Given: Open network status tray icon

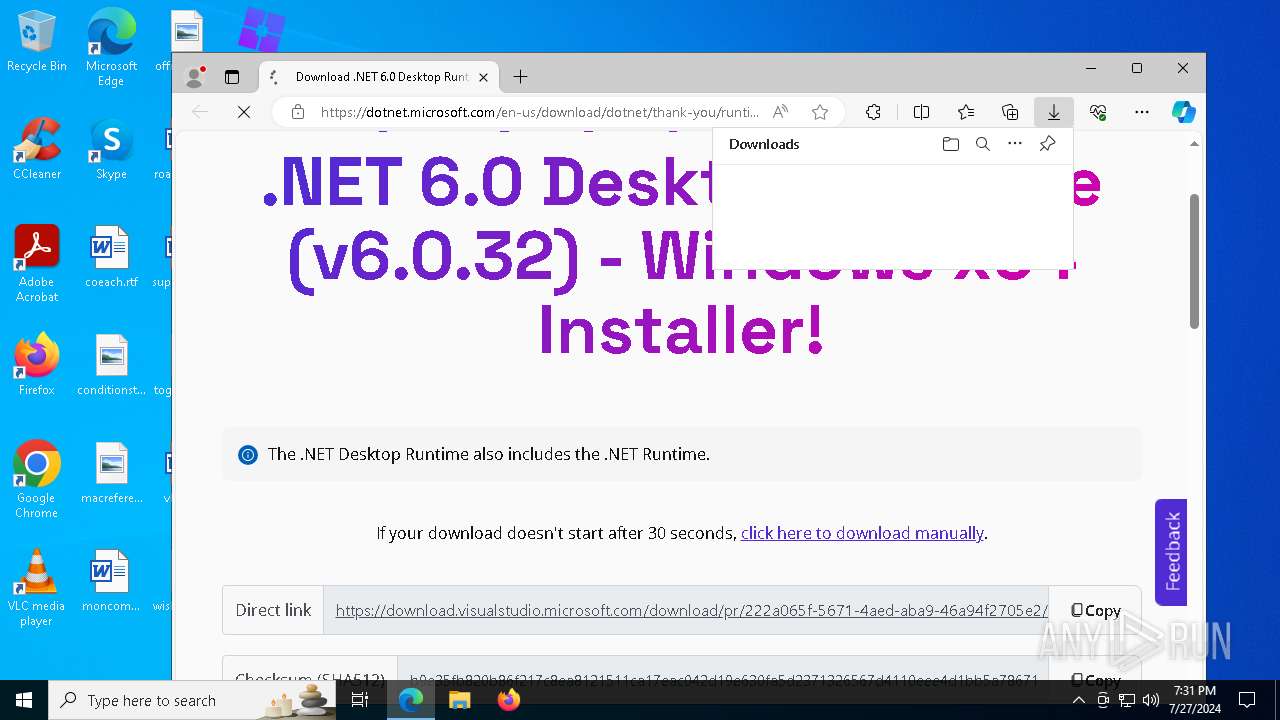Looking at the screenshot, I should tap(1127, 700).
